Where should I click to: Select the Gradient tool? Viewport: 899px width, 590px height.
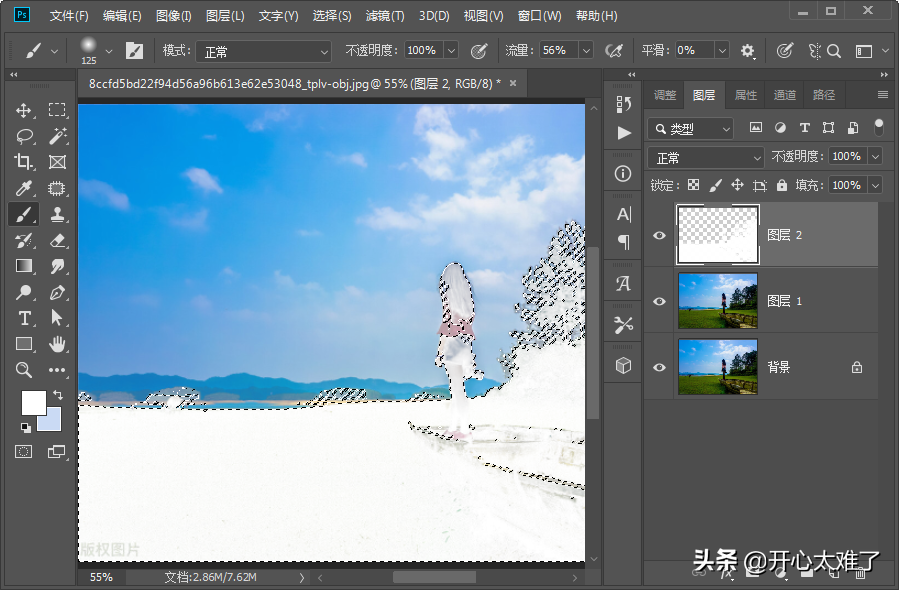coord(24,266)
